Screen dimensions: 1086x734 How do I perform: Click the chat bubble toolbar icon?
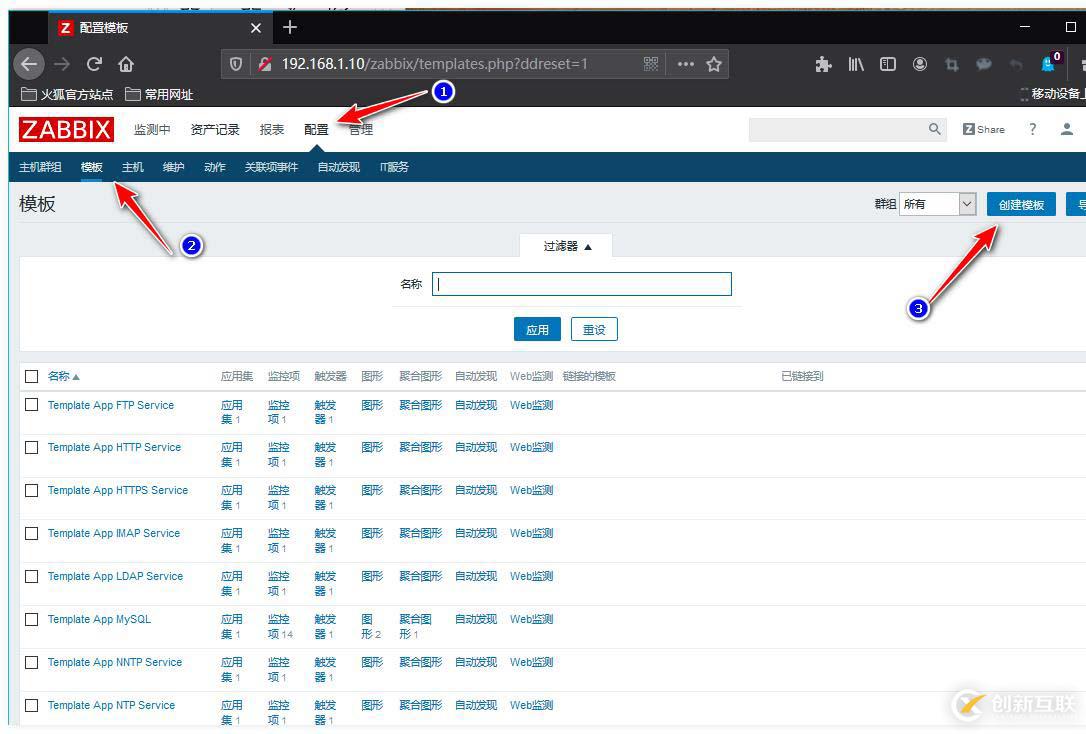point(983,64)
